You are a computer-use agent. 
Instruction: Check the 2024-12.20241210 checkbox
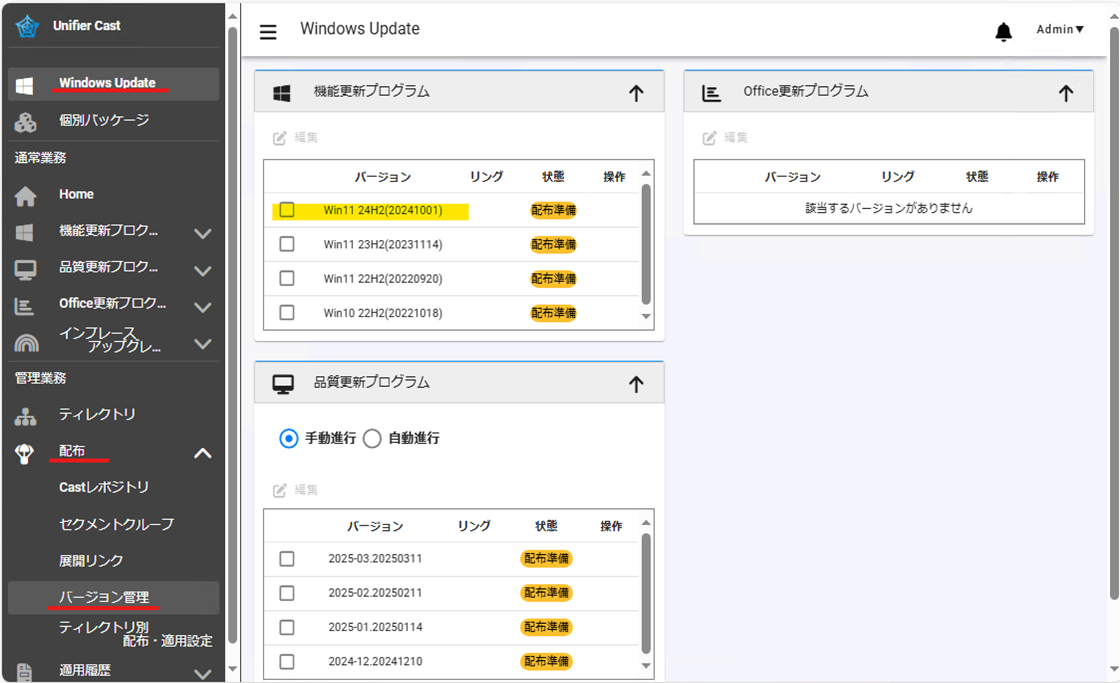tap(287, 662)
